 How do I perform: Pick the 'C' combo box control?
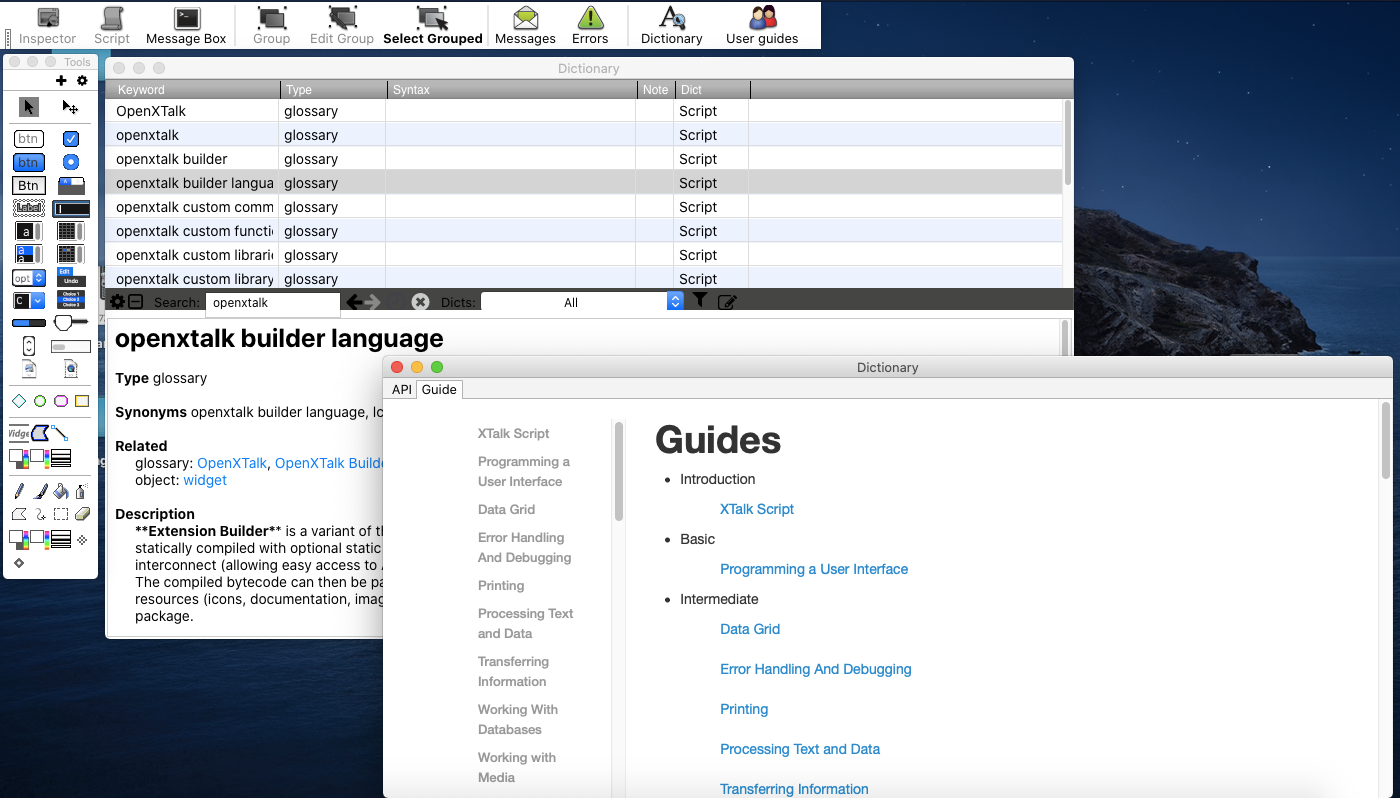(29, 300)
